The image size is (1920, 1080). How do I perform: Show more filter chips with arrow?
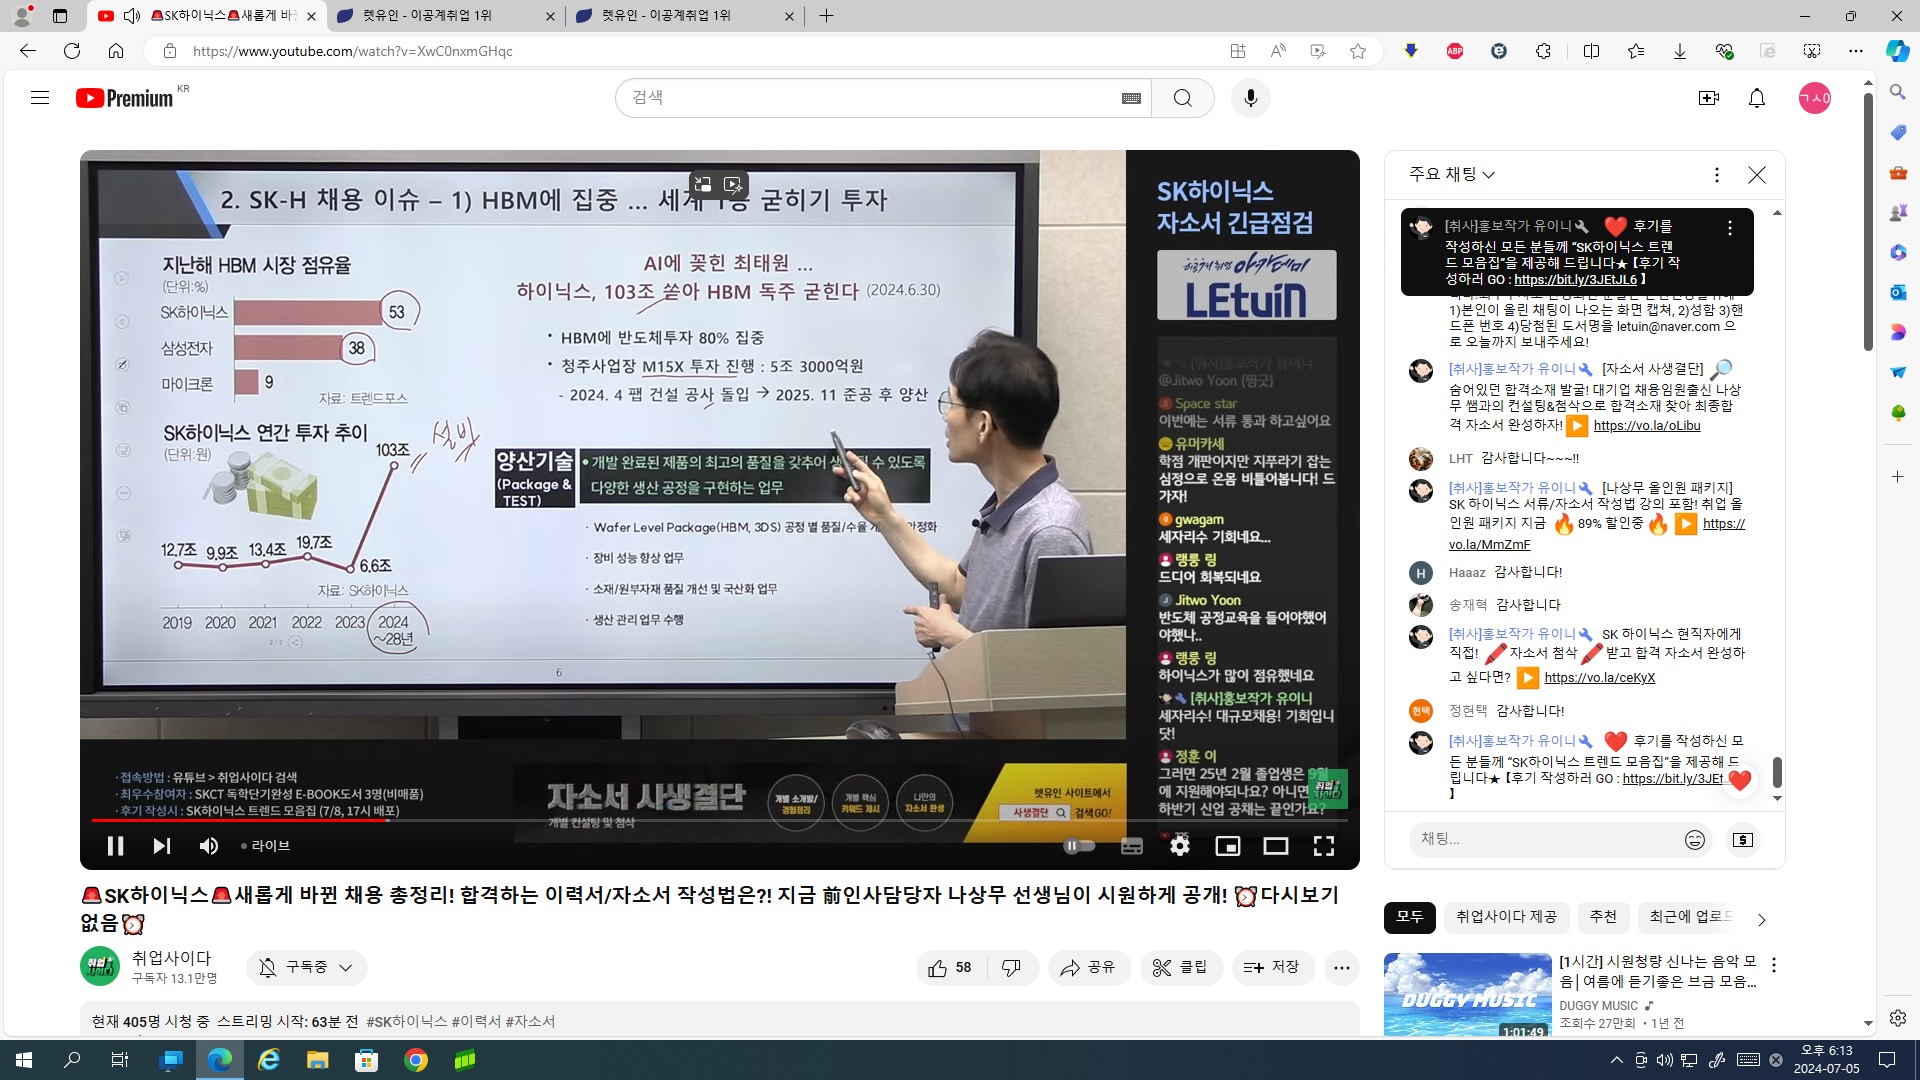[x=1762, y=919]
